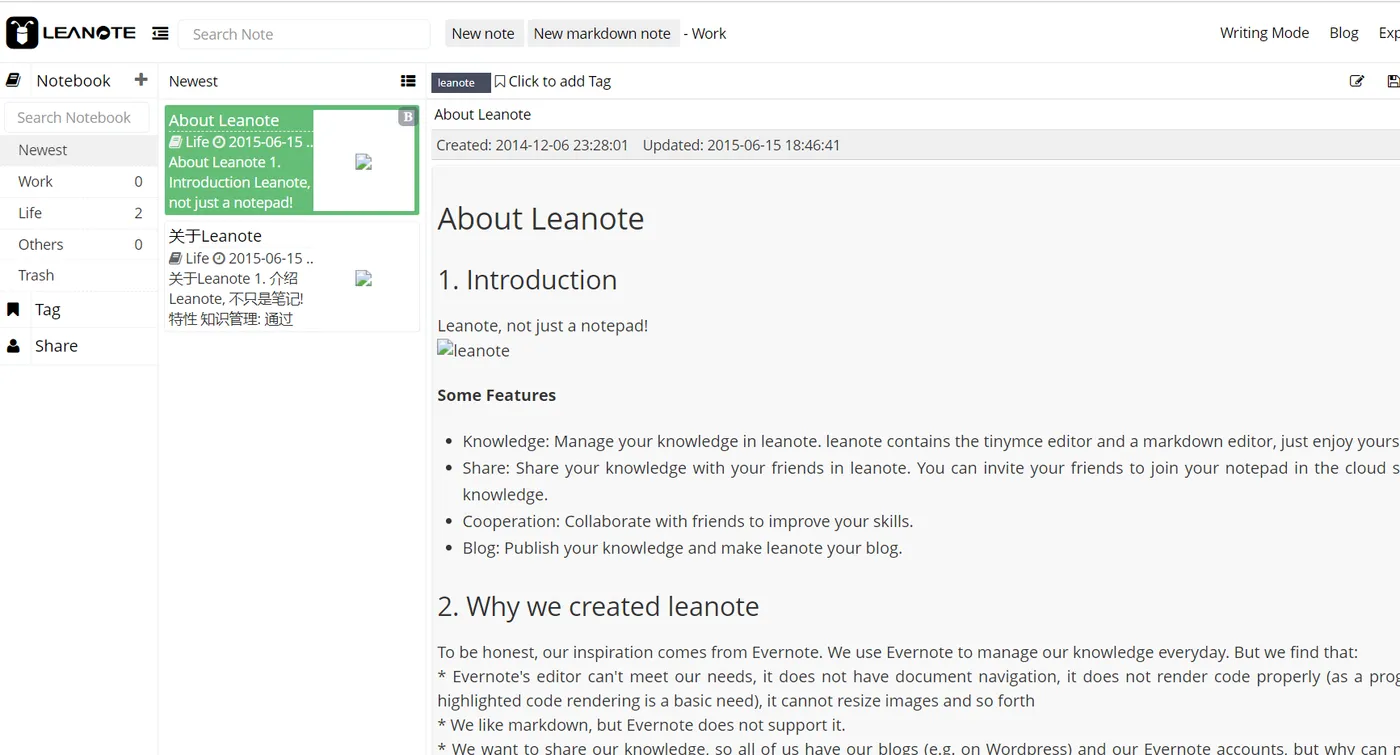Expand the Tag section

48,310
